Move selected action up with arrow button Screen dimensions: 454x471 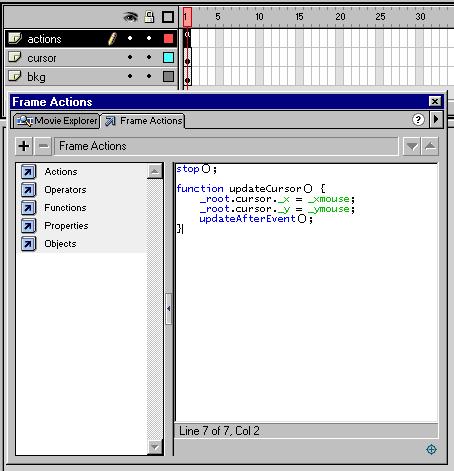[430, 146]
